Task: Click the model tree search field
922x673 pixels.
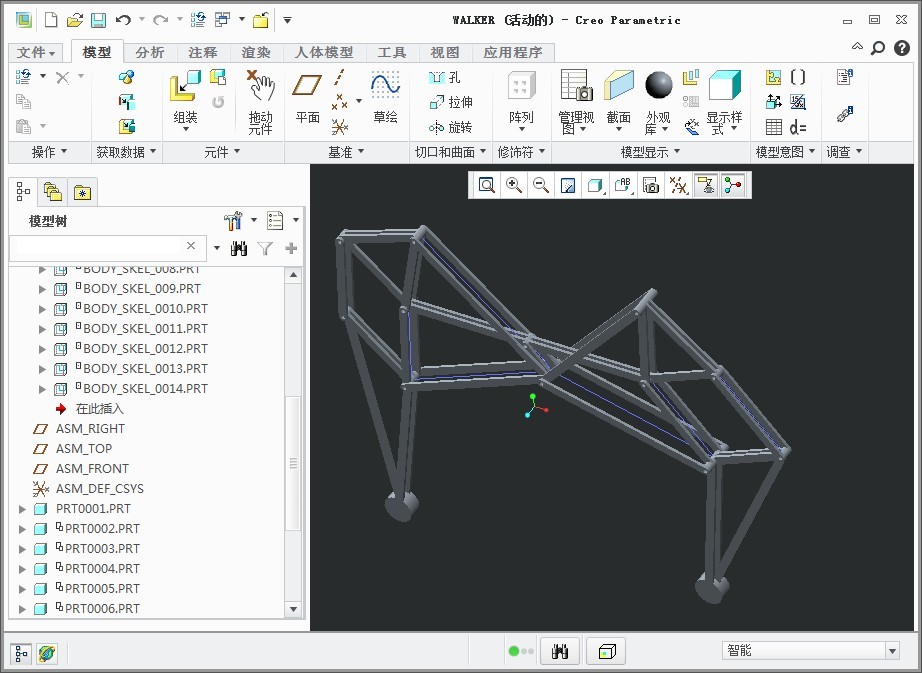Action: 97,247
